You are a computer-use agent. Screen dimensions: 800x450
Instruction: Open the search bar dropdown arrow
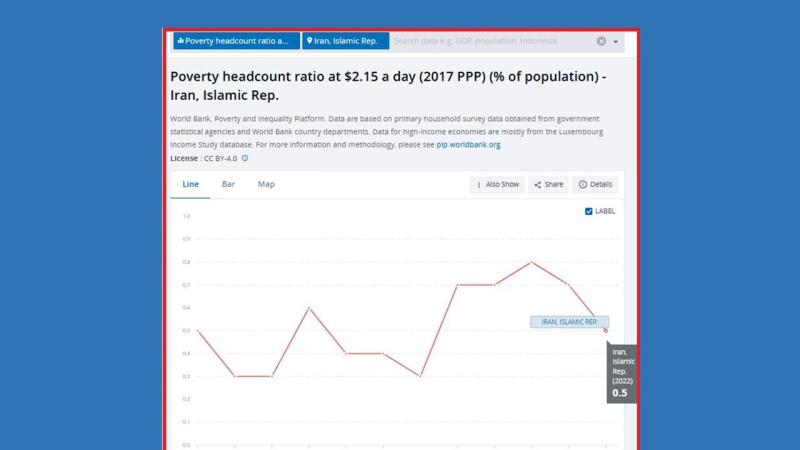(616, 42)
